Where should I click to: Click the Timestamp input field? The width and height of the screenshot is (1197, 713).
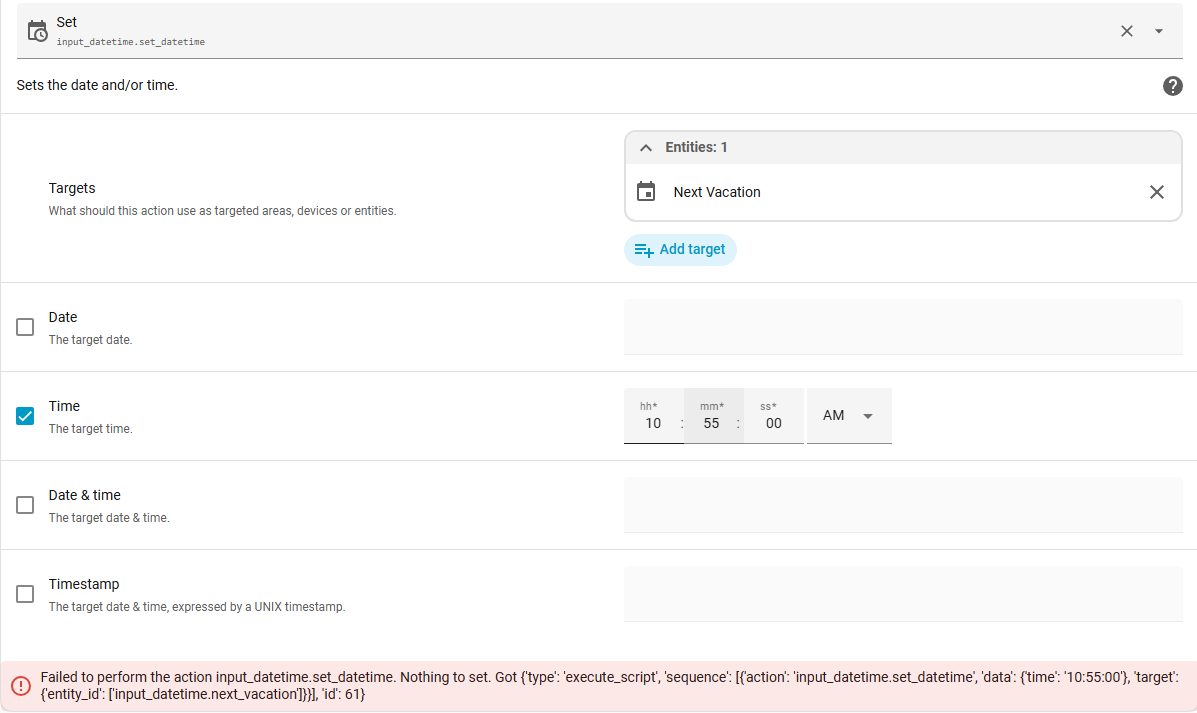902,594
